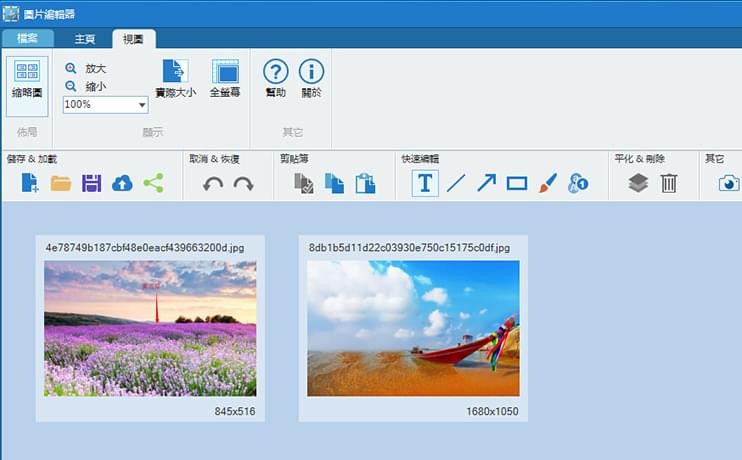Switch to the 檔案 tab
Screen dimensions: 742x460
coord(27,38)
